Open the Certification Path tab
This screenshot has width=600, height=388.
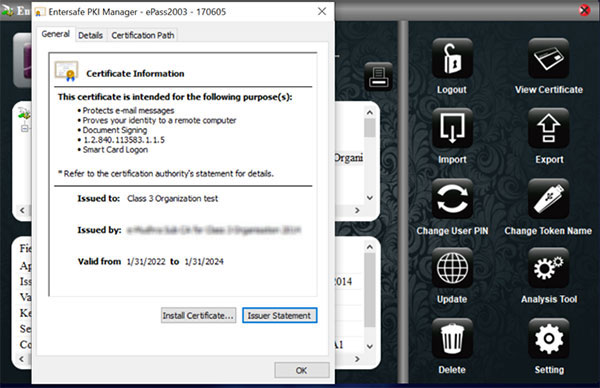click(143, 35)
